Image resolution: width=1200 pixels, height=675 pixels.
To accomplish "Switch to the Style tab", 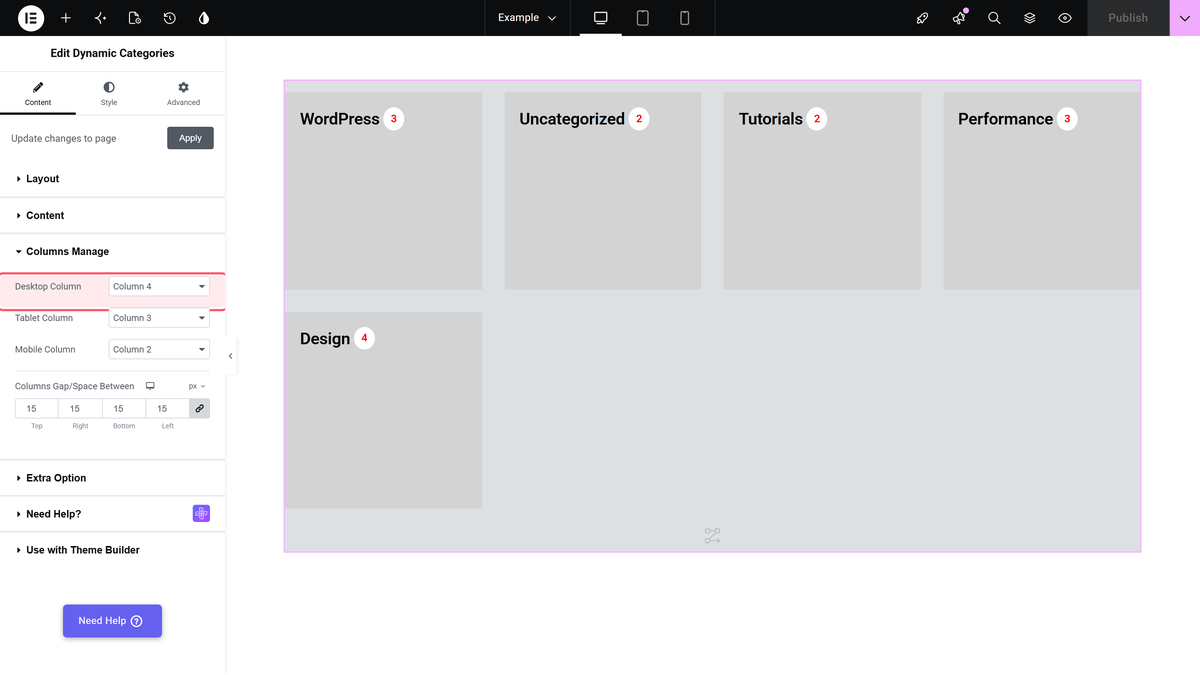I will (x=109, y=93).
